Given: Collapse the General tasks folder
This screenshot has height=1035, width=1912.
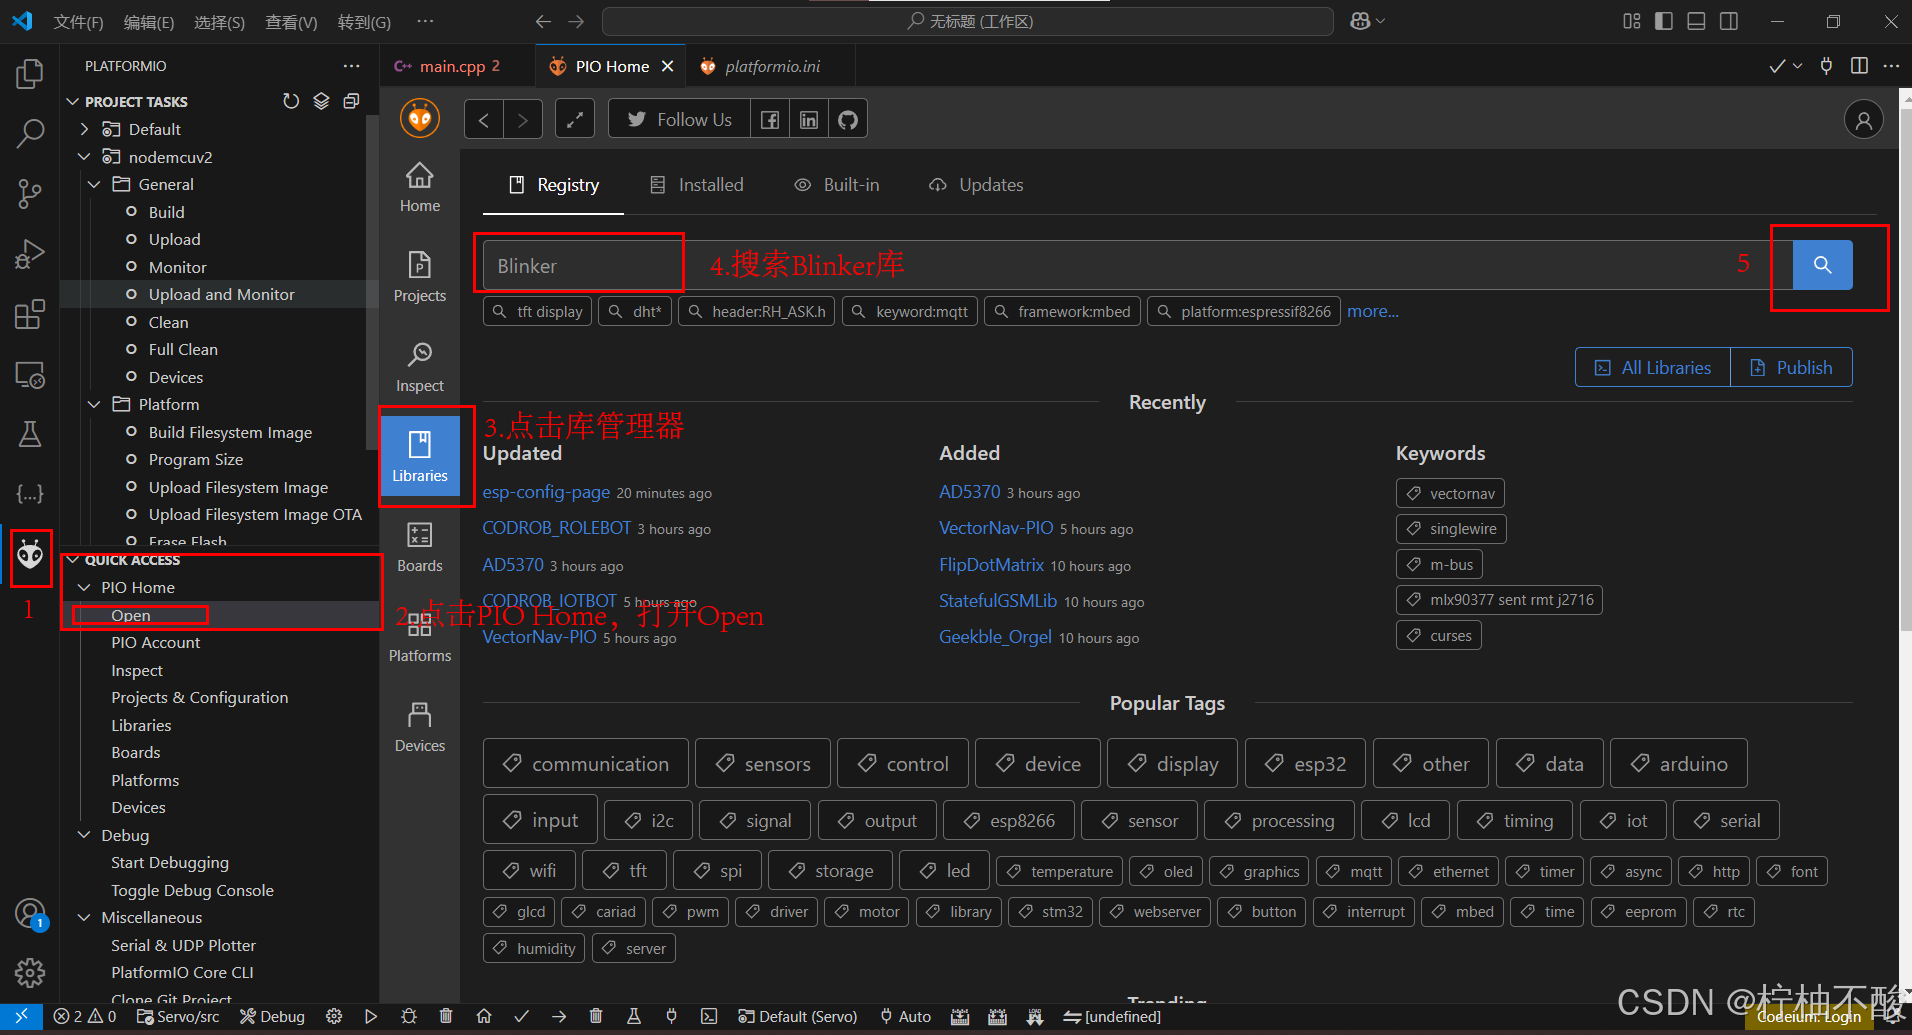Looking at the screenshot, I should point(94,184).
